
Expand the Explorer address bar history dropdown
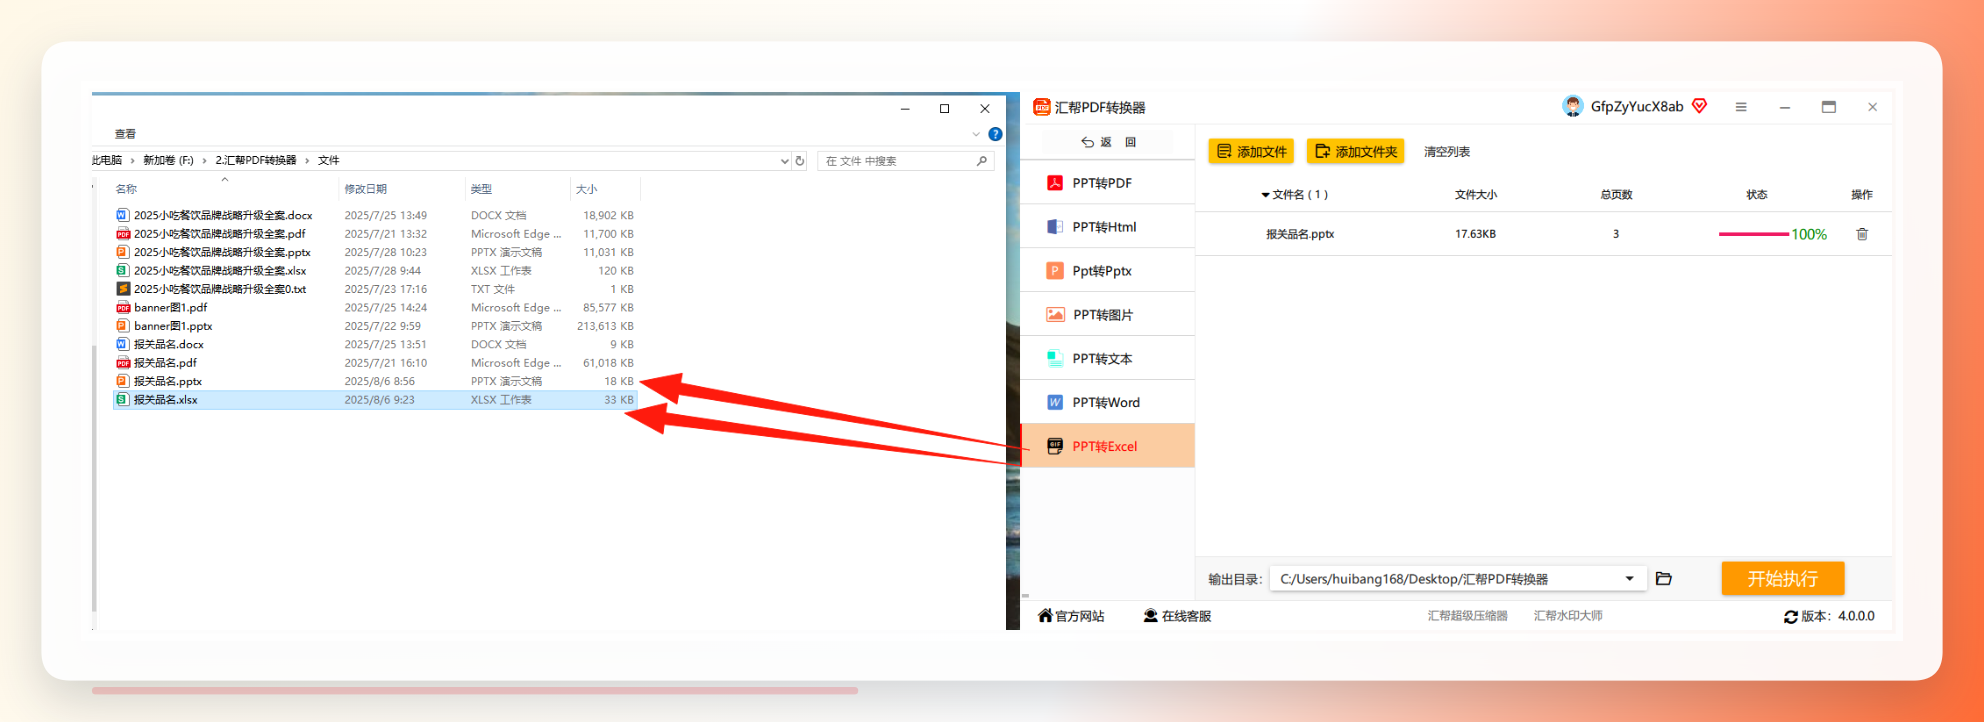pos(784,161)
